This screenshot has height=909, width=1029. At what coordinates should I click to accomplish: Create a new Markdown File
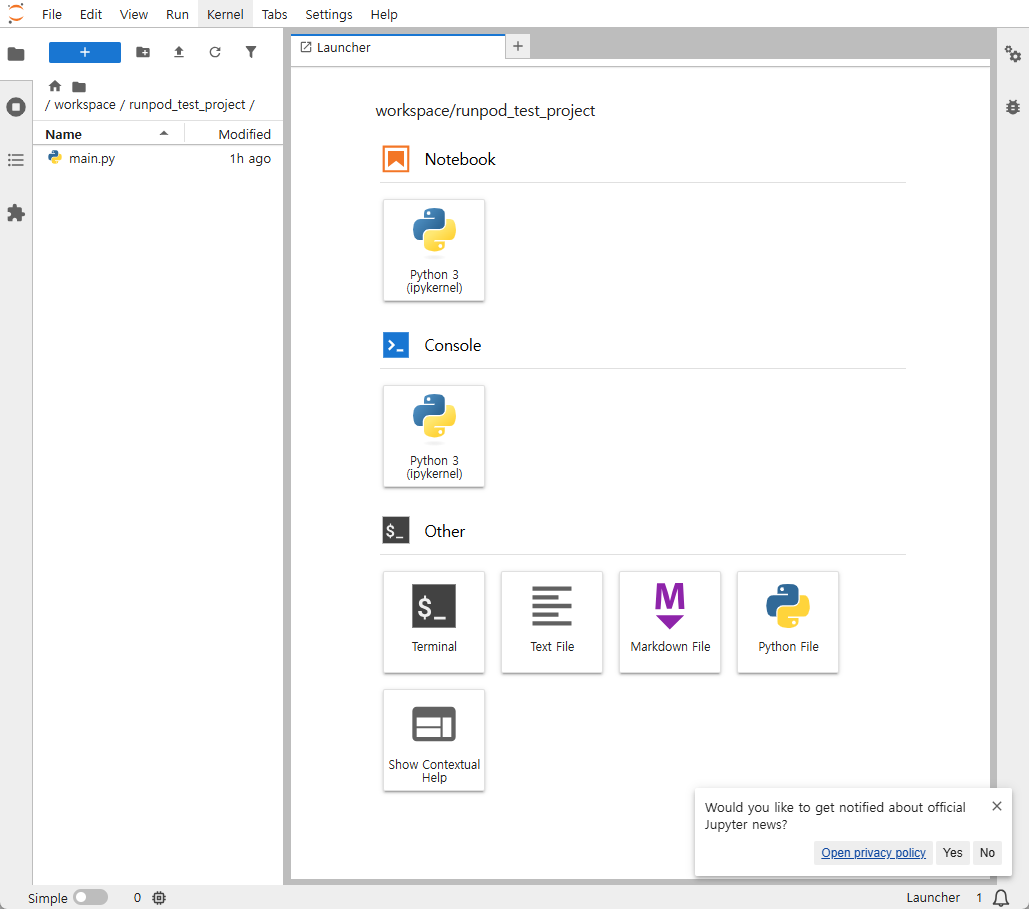pyautogui.click(x=670, y=622)
